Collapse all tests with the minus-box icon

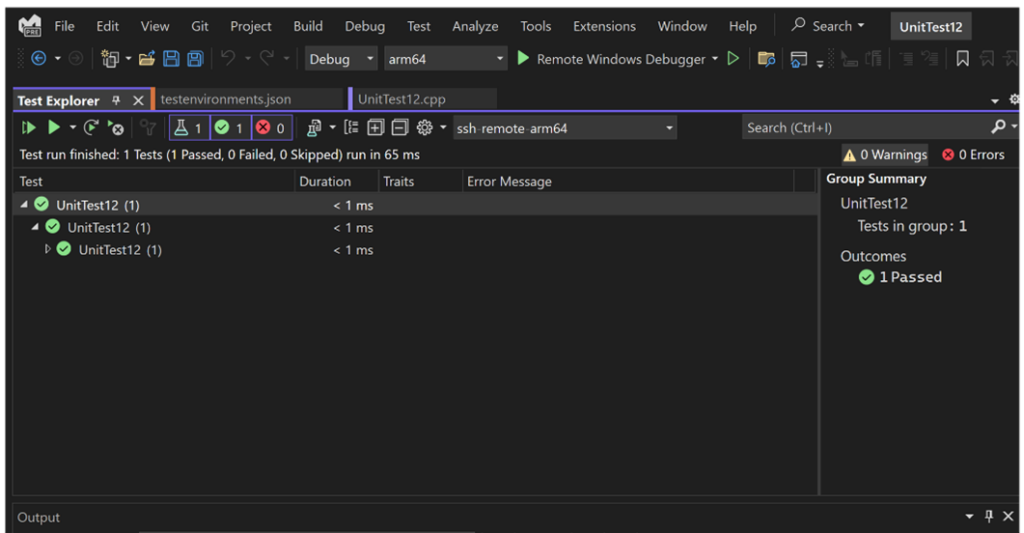tap(399, 128)
